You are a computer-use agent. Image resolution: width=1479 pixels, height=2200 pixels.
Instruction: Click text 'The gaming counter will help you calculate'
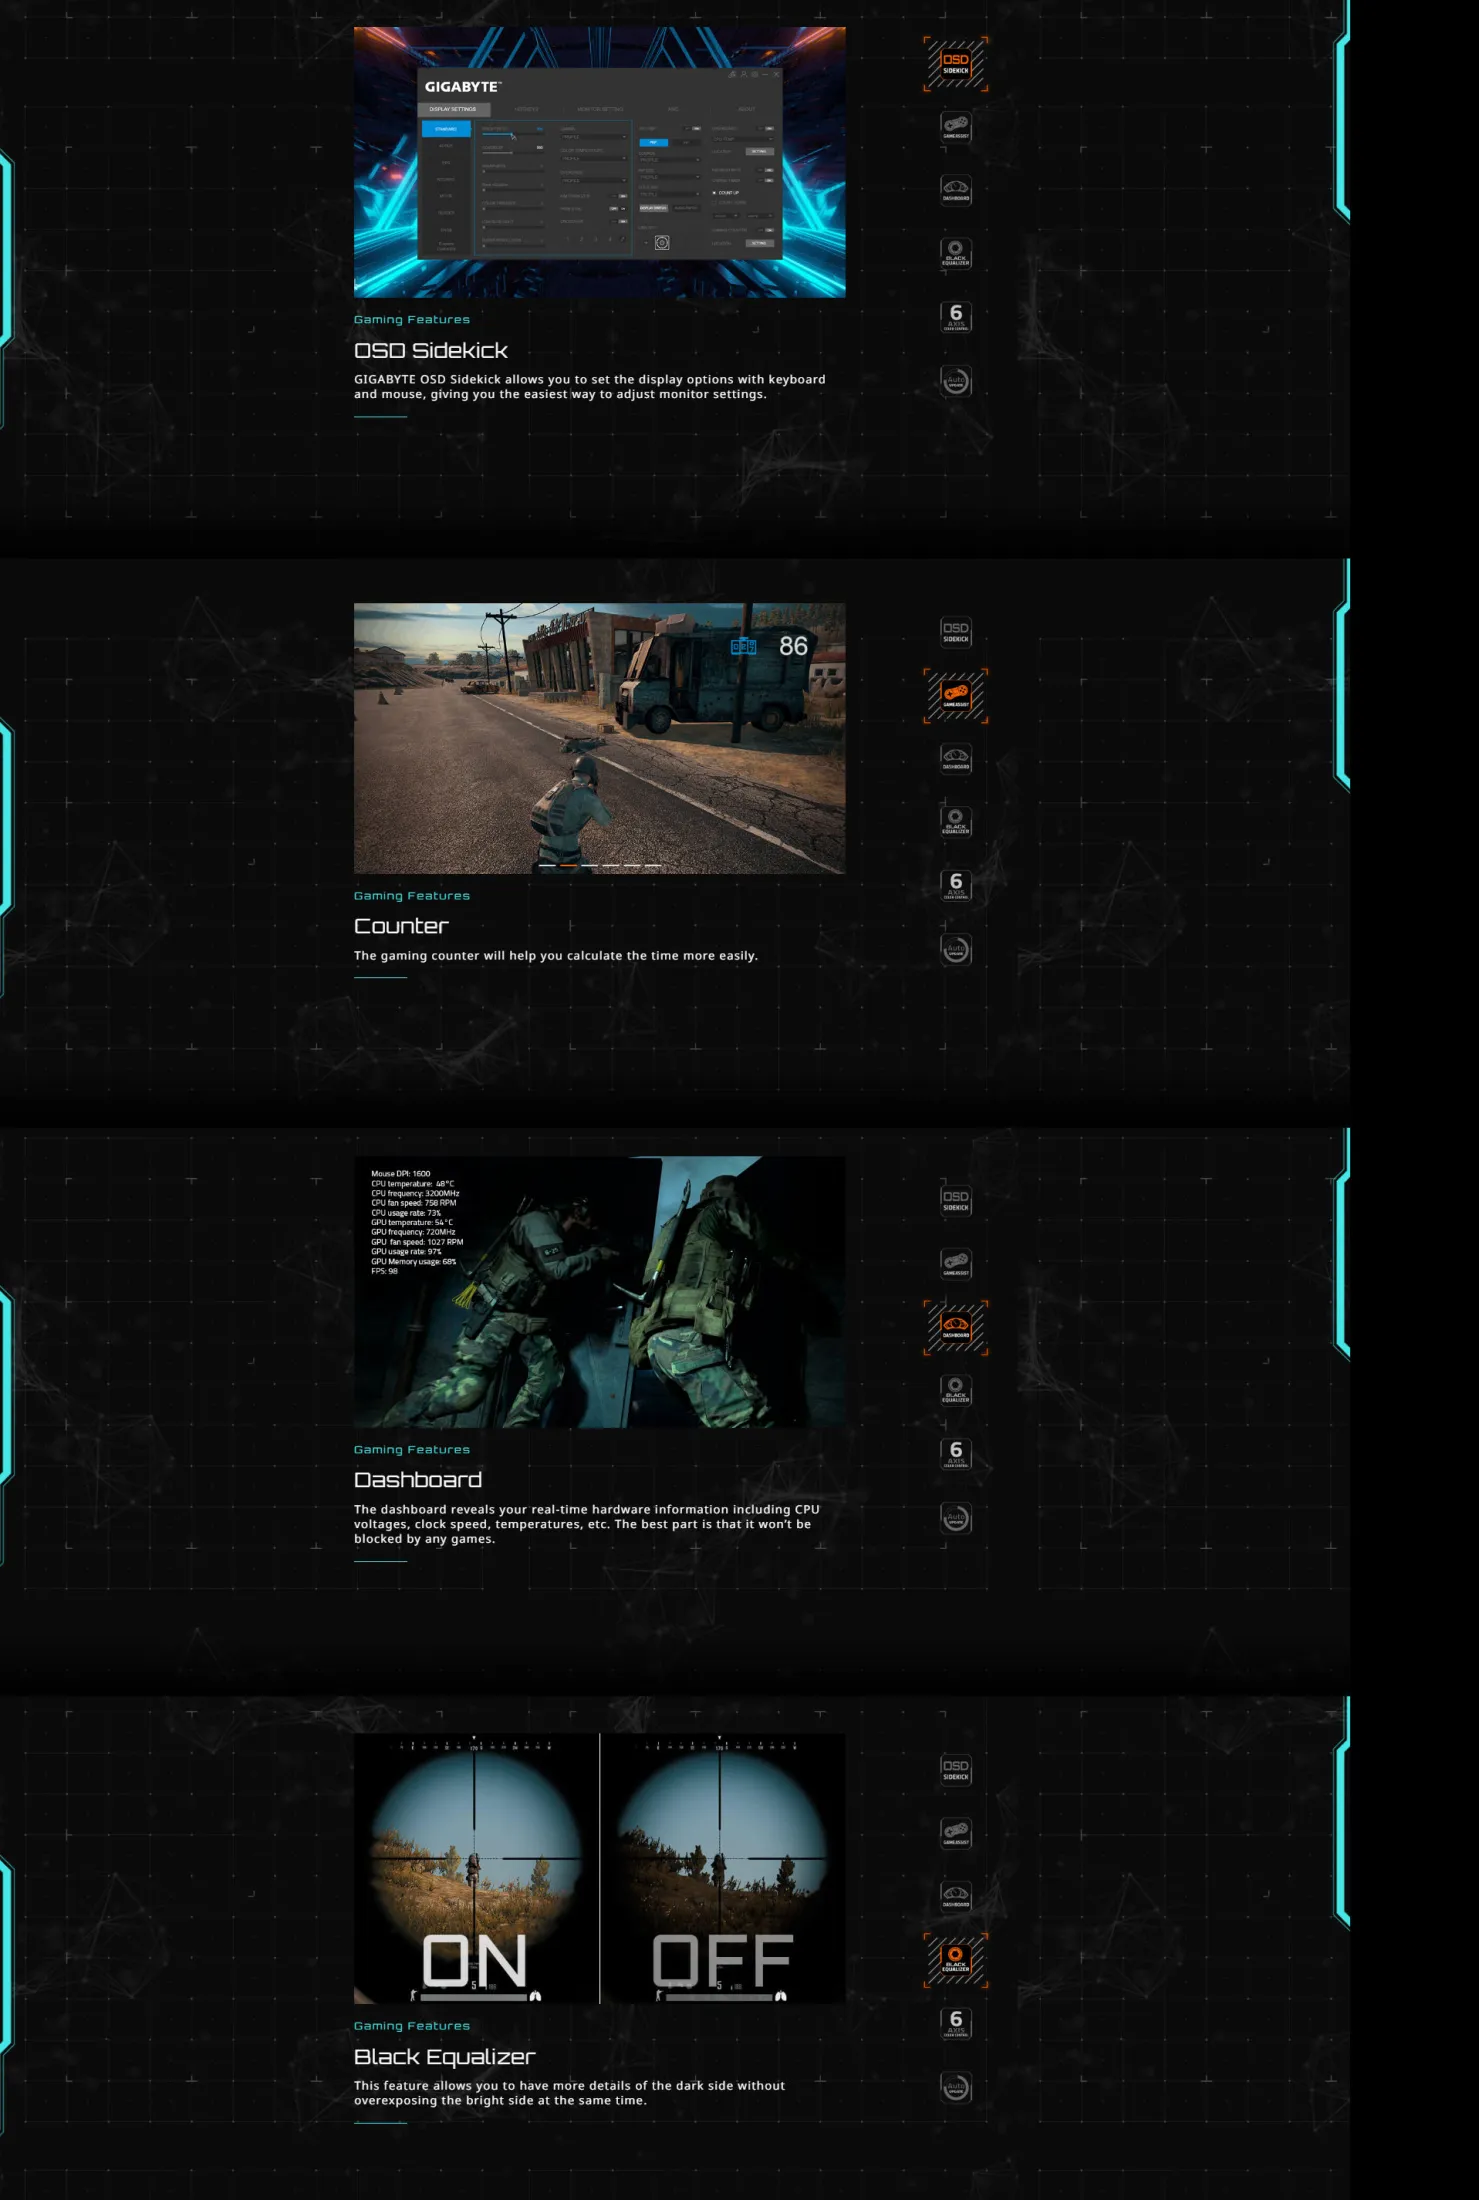556,955
